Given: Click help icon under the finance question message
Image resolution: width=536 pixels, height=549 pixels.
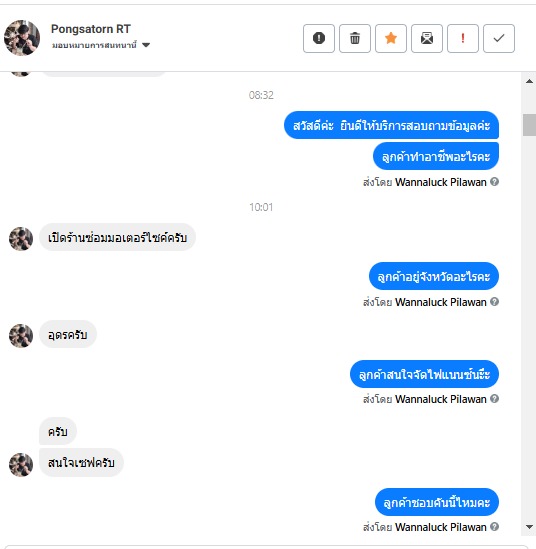Looking at the screenshot, I should pos(494,398).
